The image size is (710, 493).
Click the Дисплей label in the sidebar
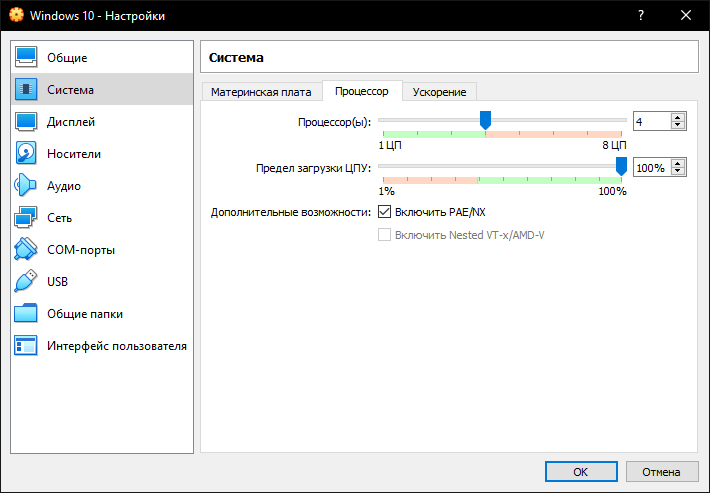71,122
